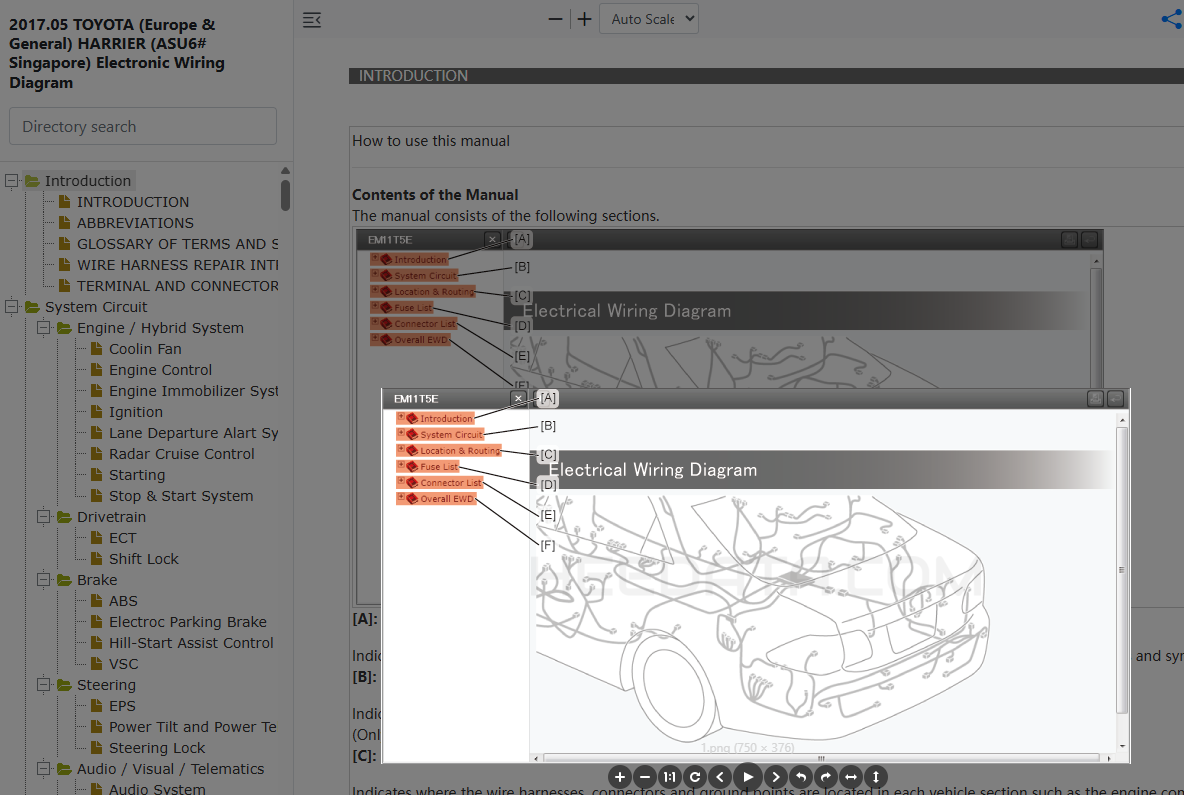Click the System Circuit folder label
The height and width of the screenshot is (795, 1184).
pos(96,307)
